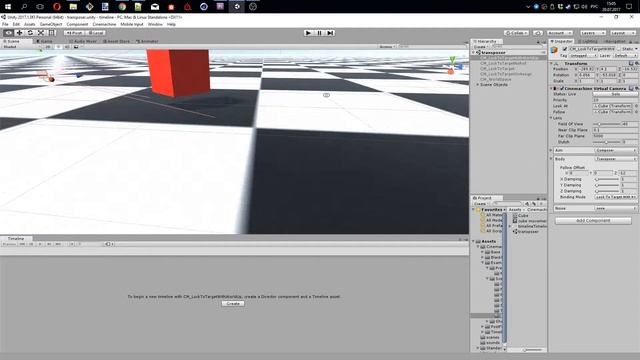
Task: Open the Lighting tab
Action: point(588,41)
